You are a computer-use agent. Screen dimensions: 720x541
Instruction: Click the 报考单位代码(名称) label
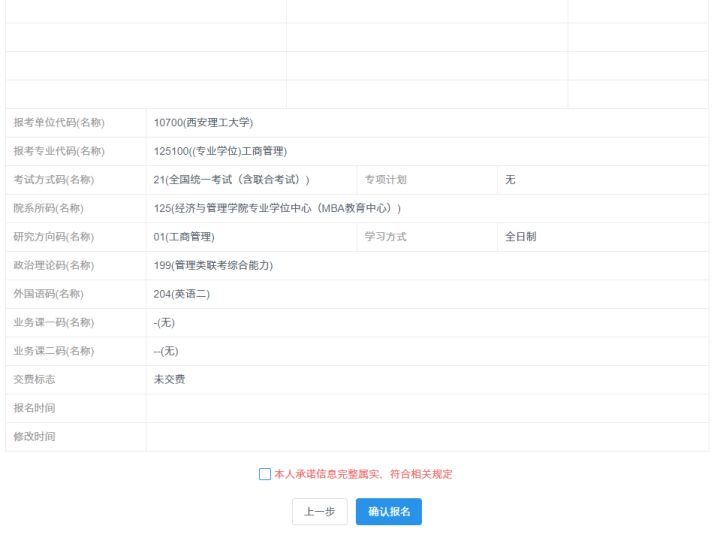click(59, 123)
